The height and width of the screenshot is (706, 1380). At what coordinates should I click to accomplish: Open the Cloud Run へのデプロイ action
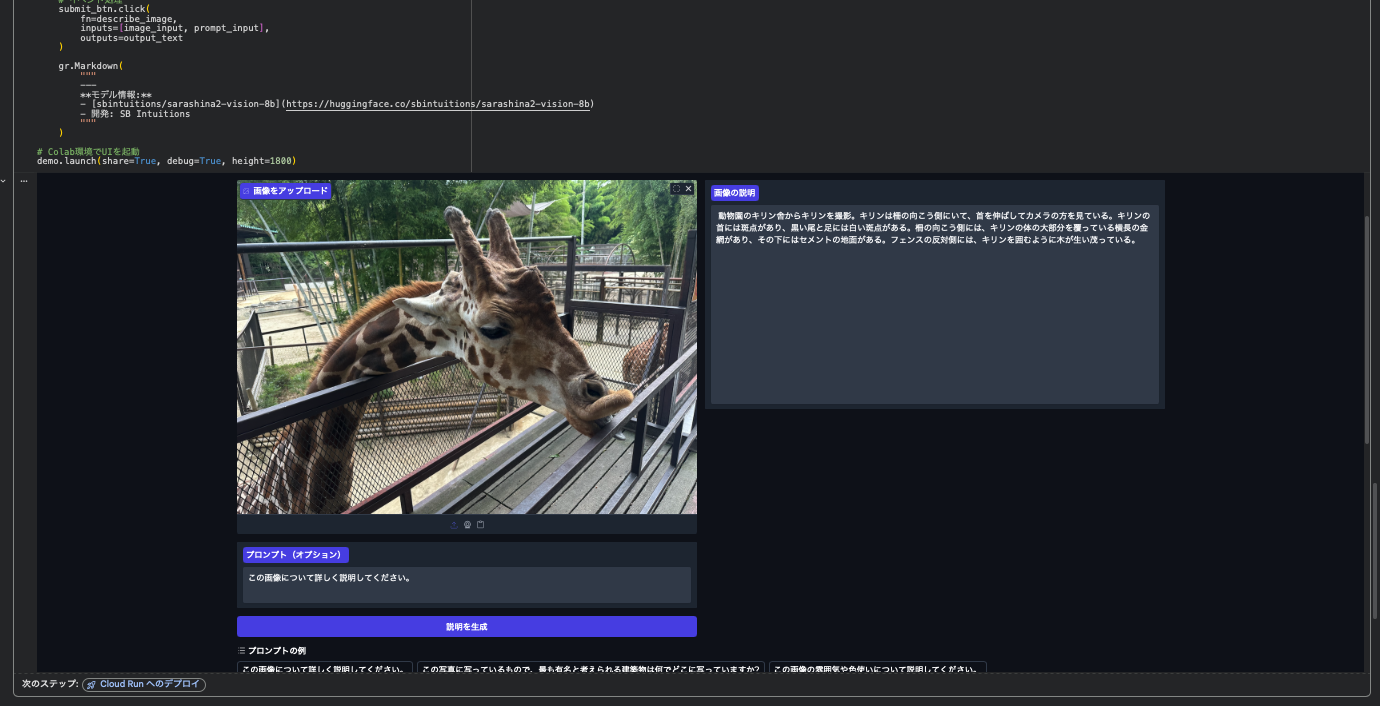(x=142, y=684)
